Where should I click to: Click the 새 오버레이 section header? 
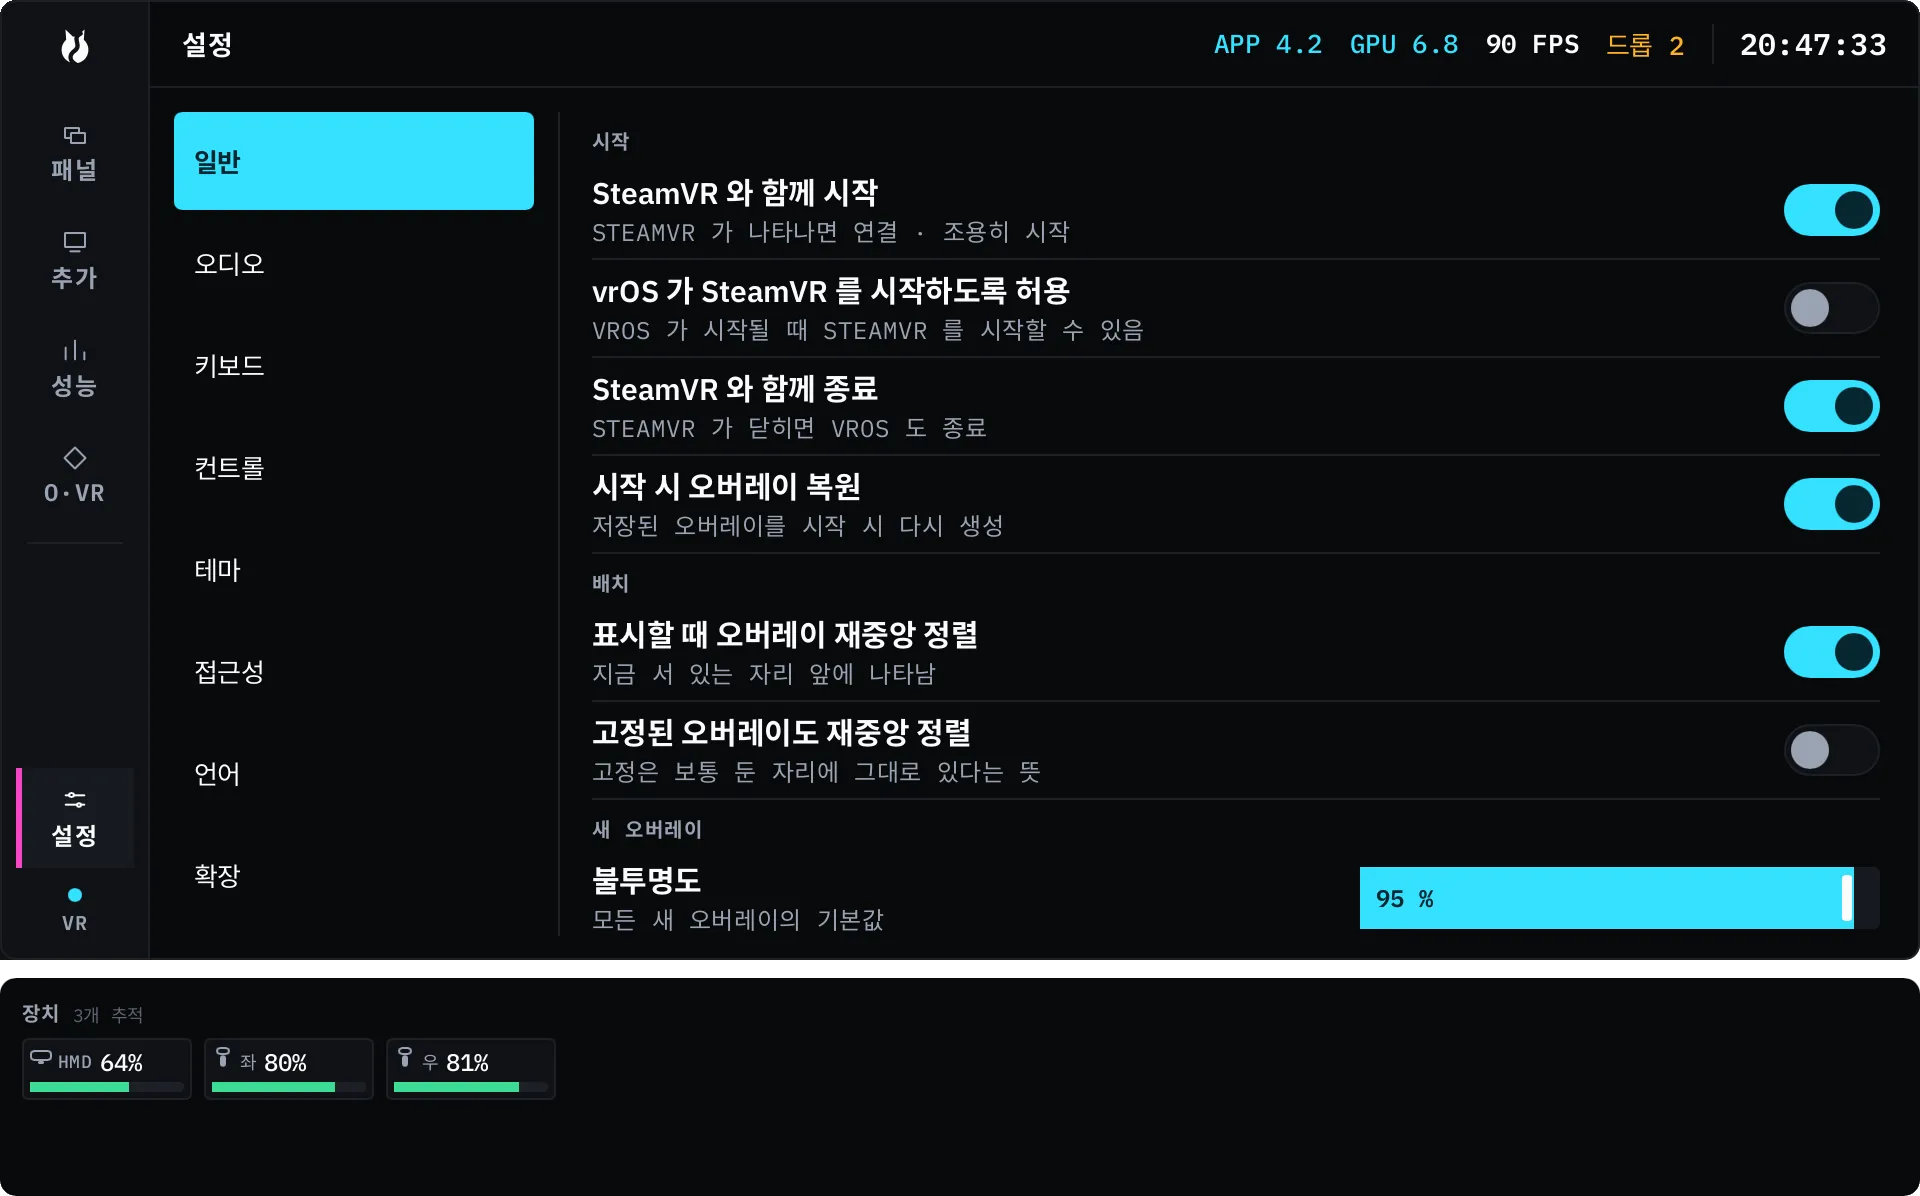pyautogui.click(x=647, y=829)
